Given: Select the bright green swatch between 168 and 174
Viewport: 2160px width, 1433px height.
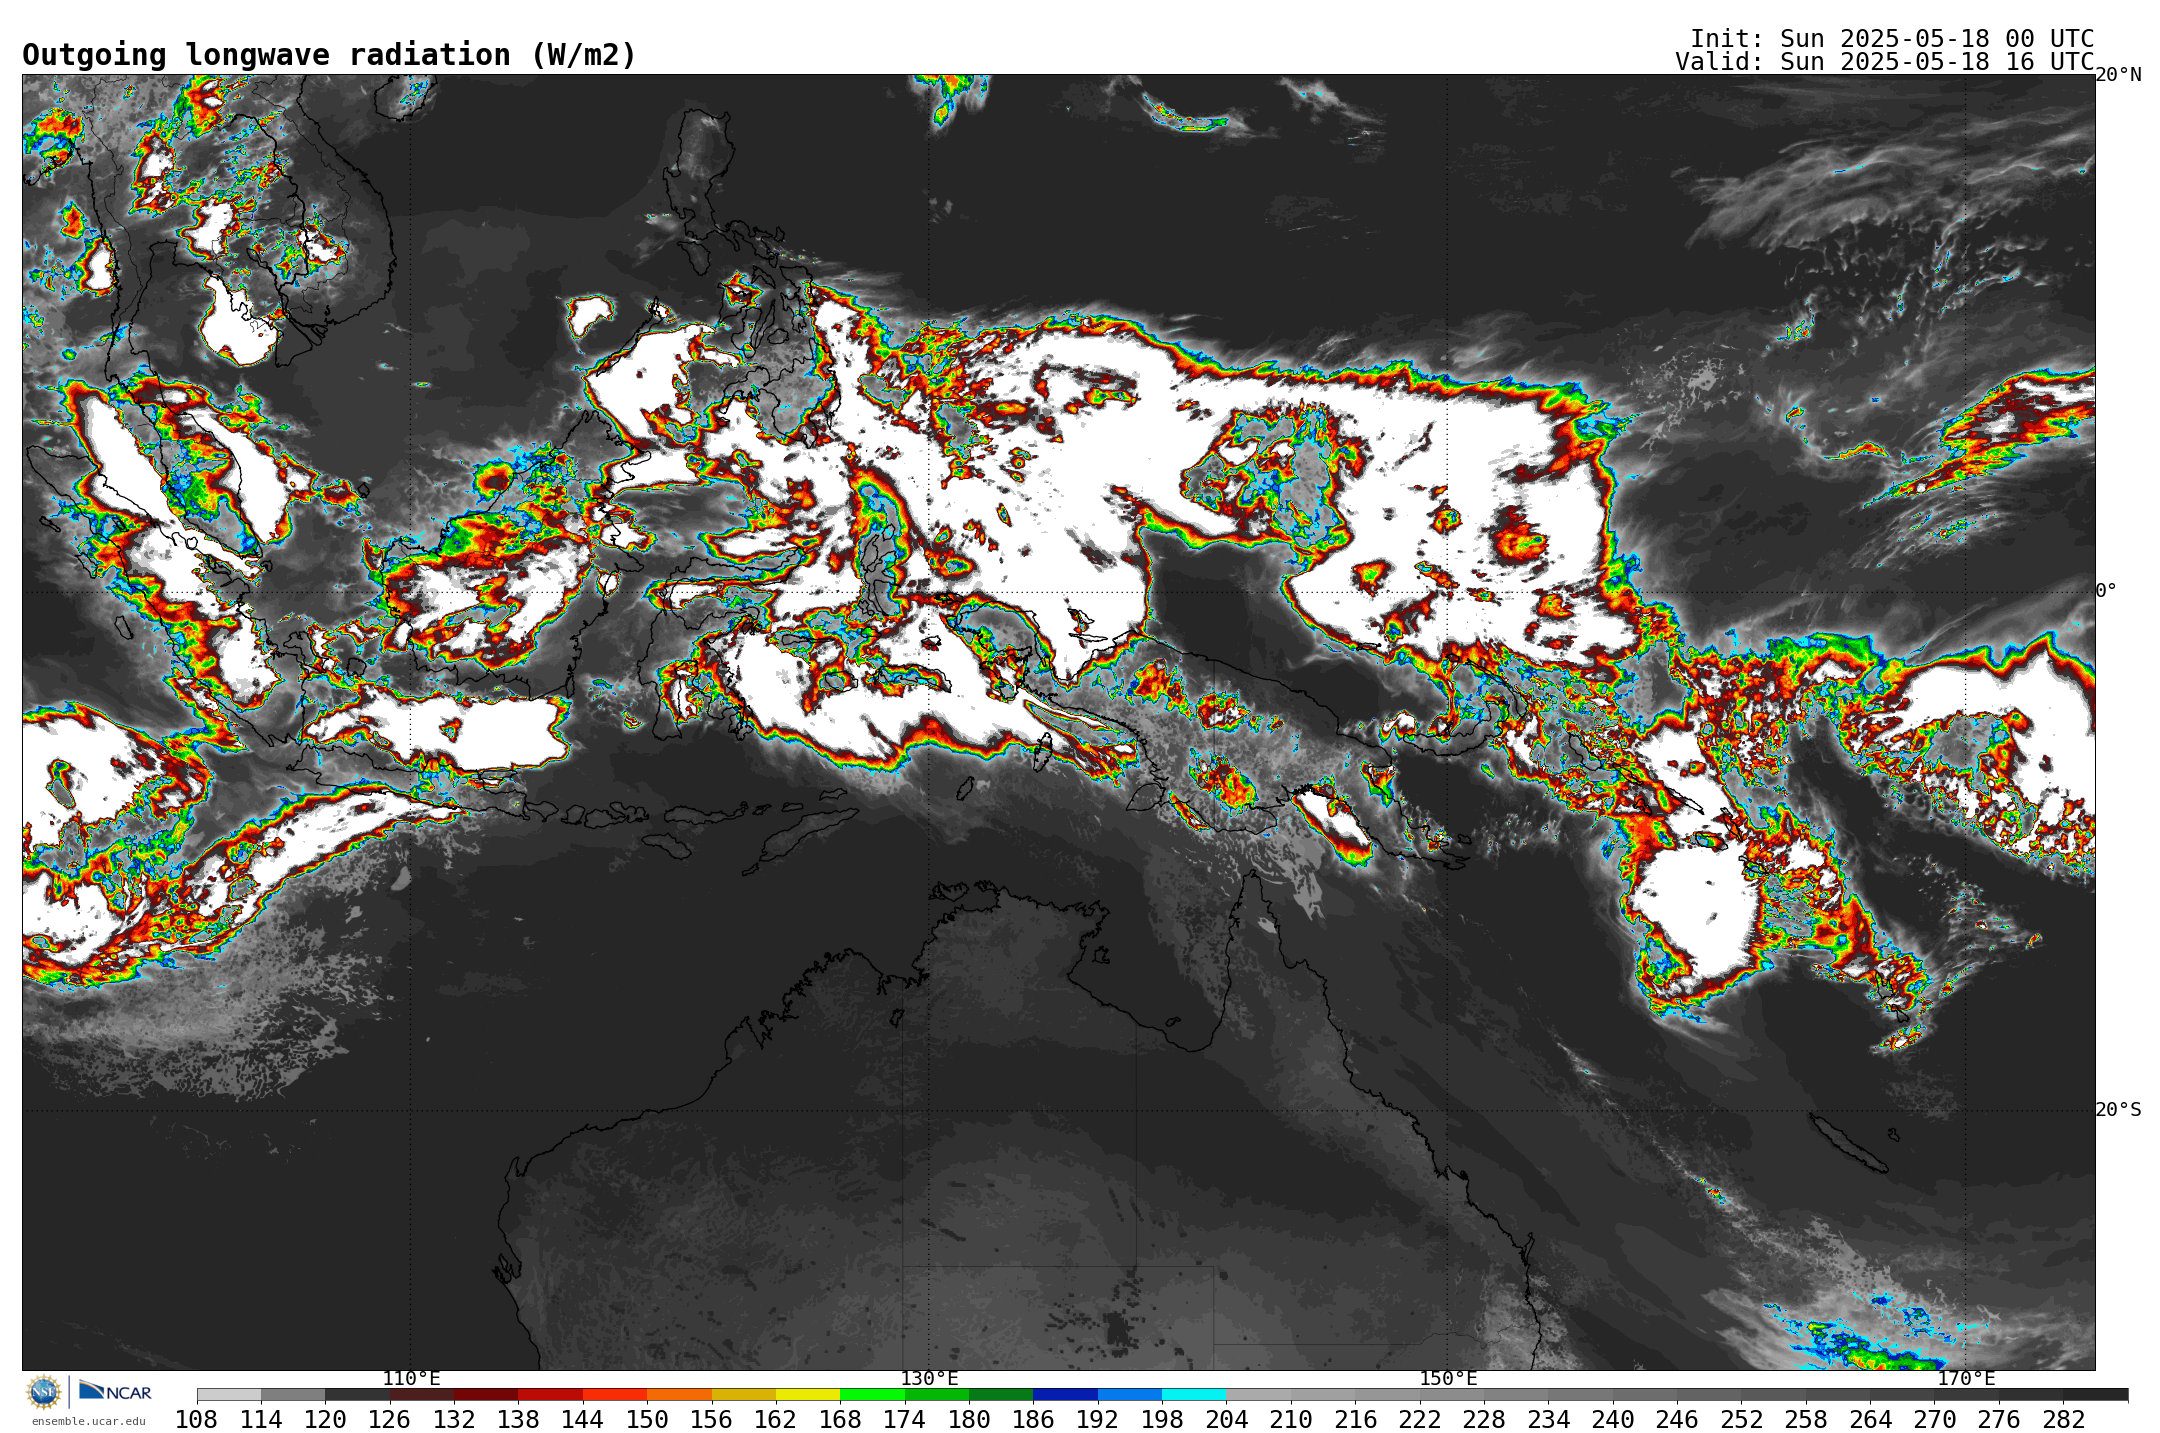Looking at the screenshot, I should pos(872,1395).
